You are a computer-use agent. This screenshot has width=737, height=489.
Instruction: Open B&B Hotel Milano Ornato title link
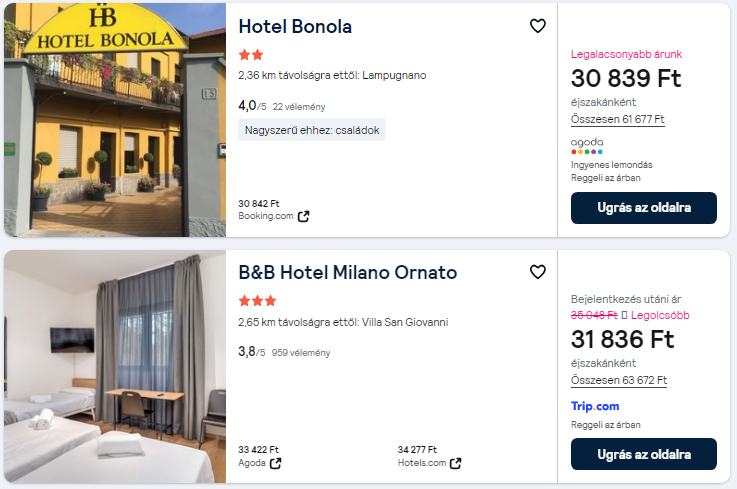347,272
